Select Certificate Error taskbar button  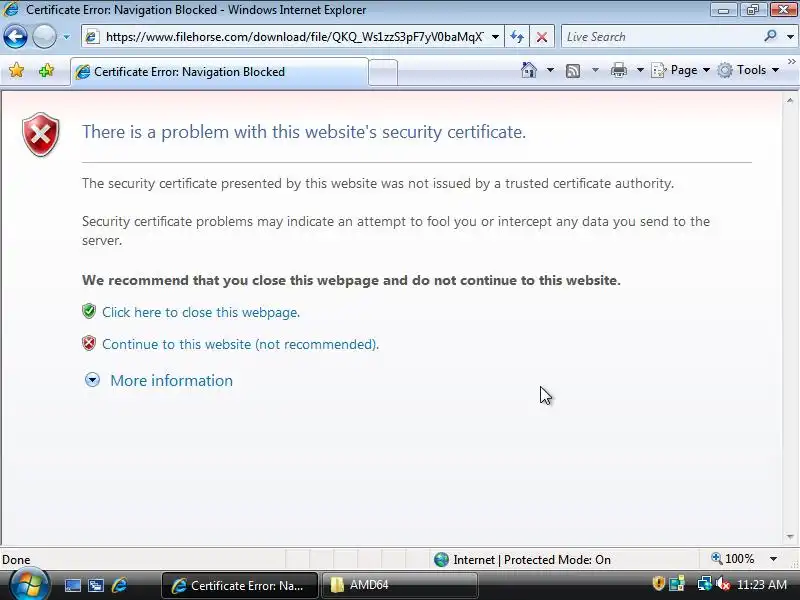point(240,585)
